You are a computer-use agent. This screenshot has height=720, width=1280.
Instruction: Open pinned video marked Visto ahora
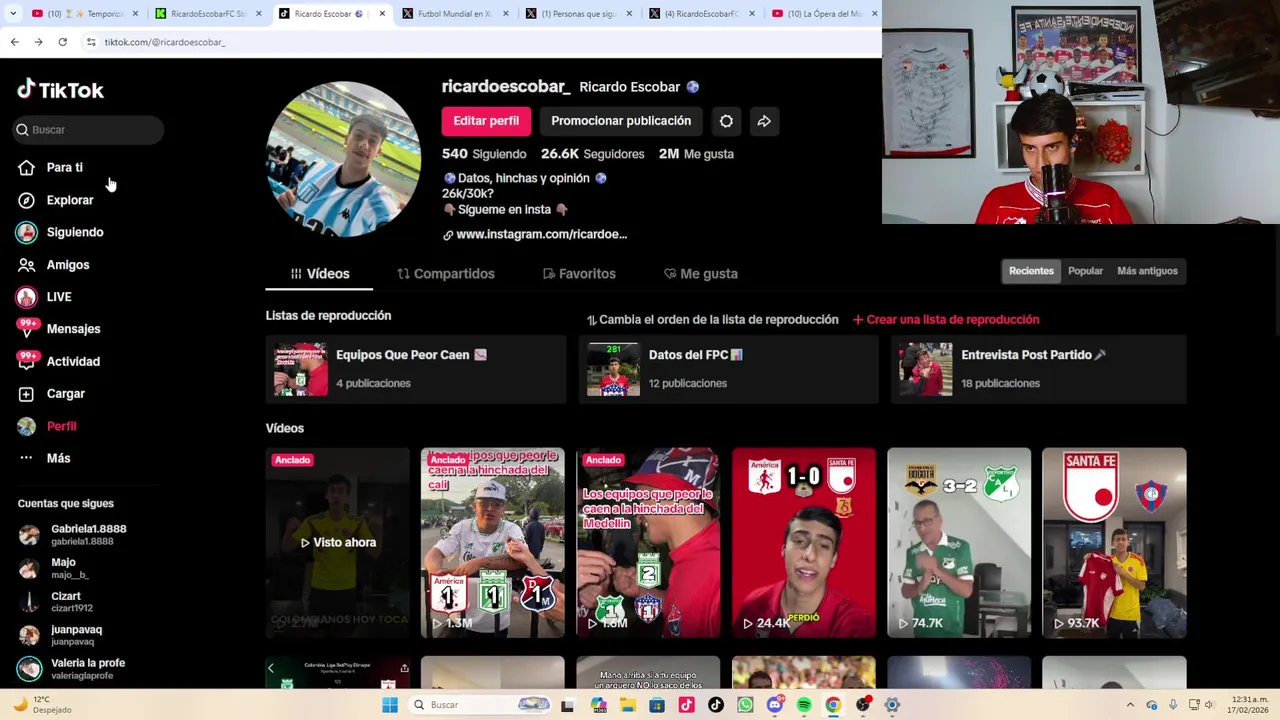point(337,543)
